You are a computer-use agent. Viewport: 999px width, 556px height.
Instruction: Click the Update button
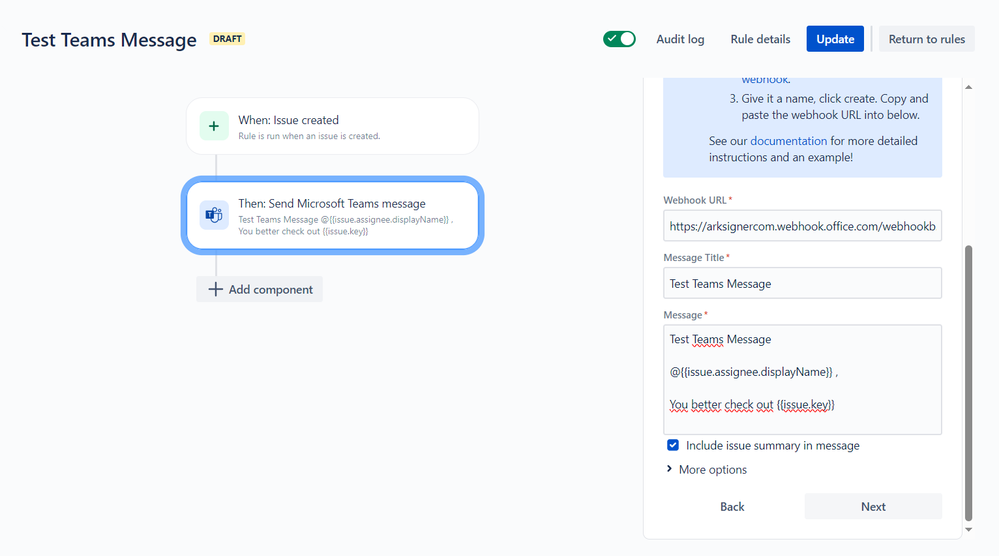(x=835, y=39)
